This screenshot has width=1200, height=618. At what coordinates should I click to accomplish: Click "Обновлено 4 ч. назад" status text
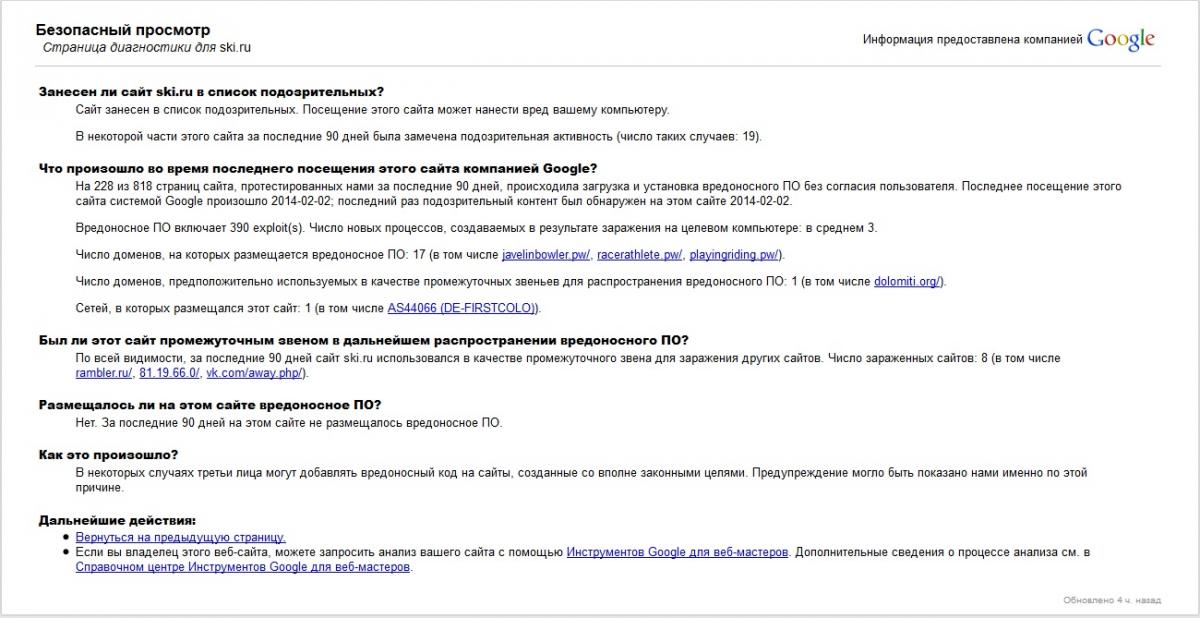click(x=1112, y=601)
